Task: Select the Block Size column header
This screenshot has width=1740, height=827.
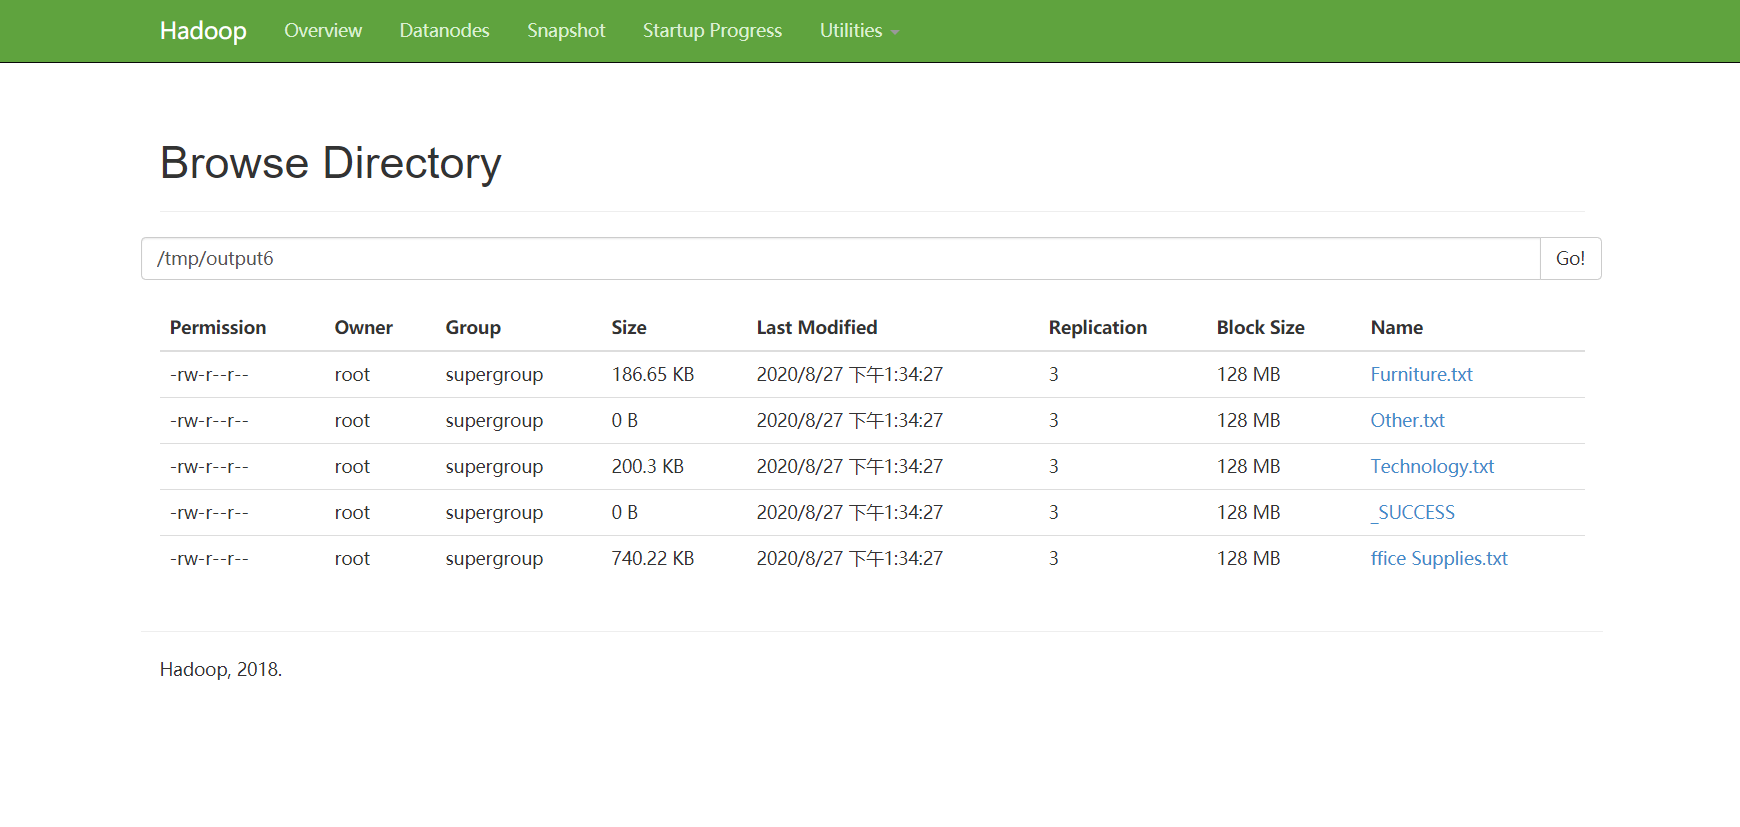Action: click(x=1261, y=328)
